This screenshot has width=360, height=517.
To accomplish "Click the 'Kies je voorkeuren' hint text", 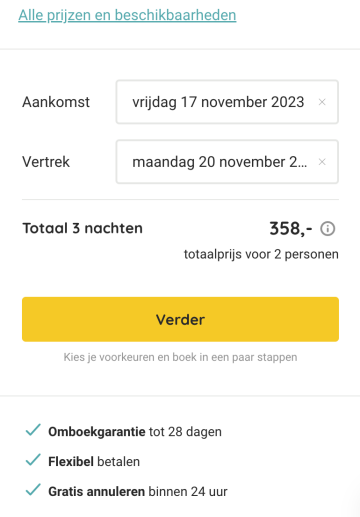I will [180, 357].
